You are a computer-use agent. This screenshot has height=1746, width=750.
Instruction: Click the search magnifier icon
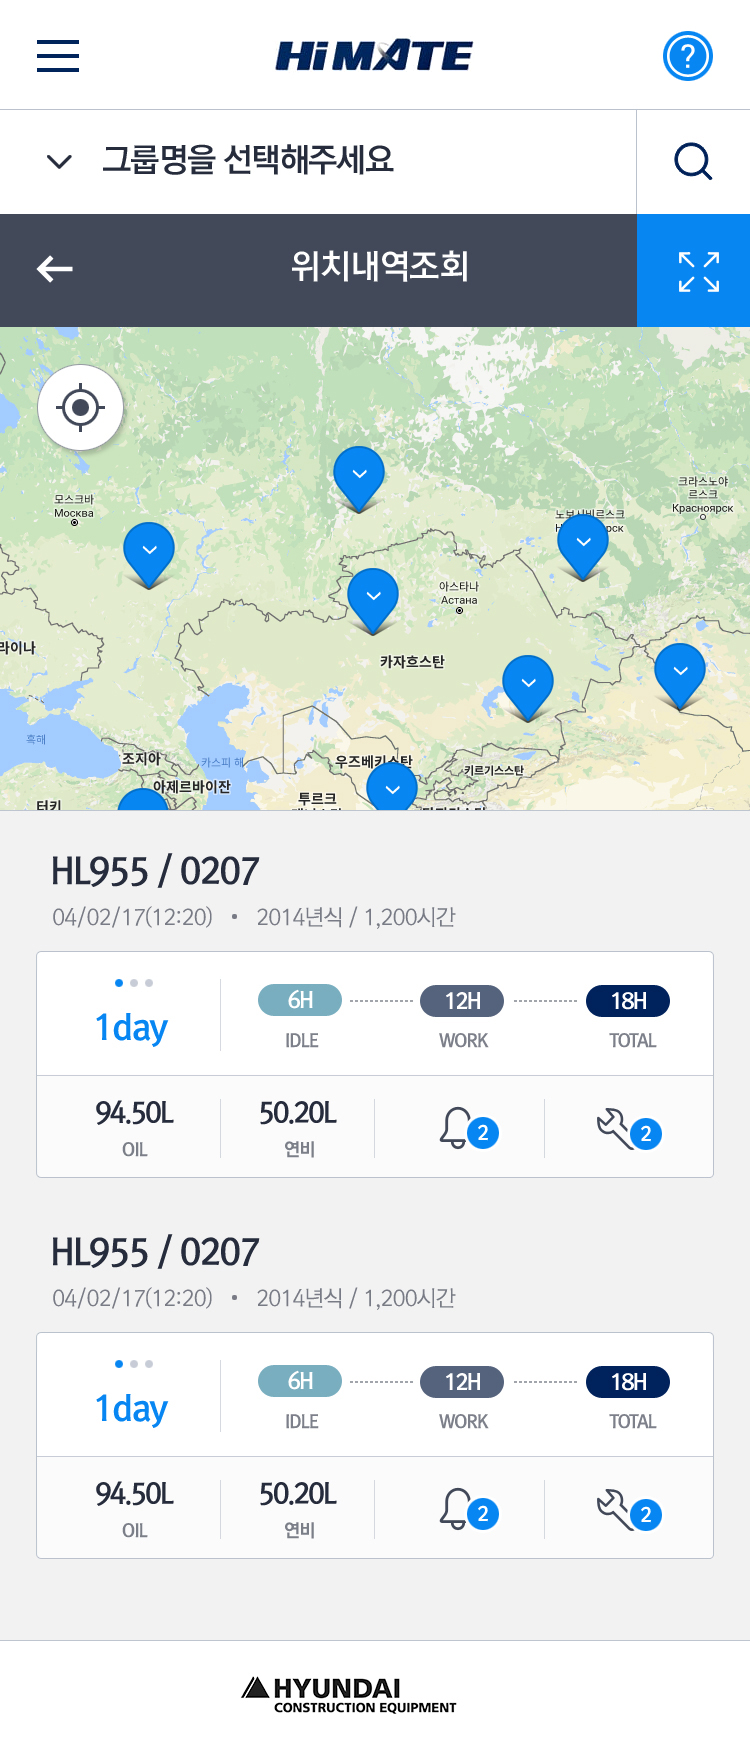coord(693,161)
